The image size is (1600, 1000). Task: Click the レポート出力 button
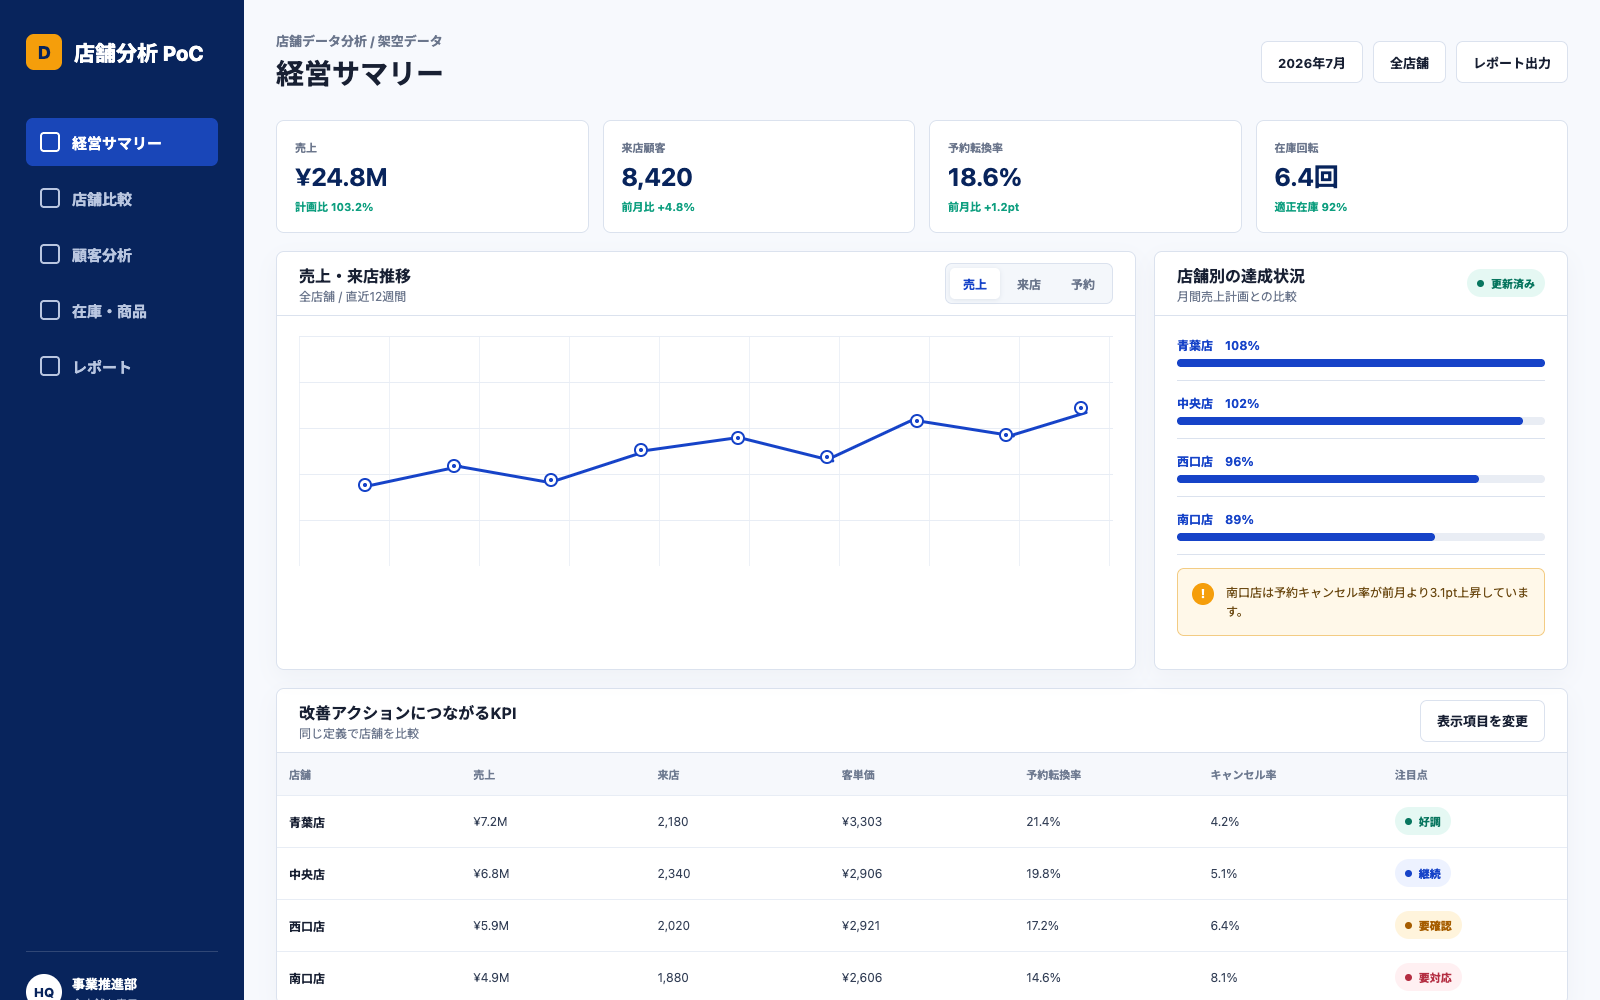1512,62
